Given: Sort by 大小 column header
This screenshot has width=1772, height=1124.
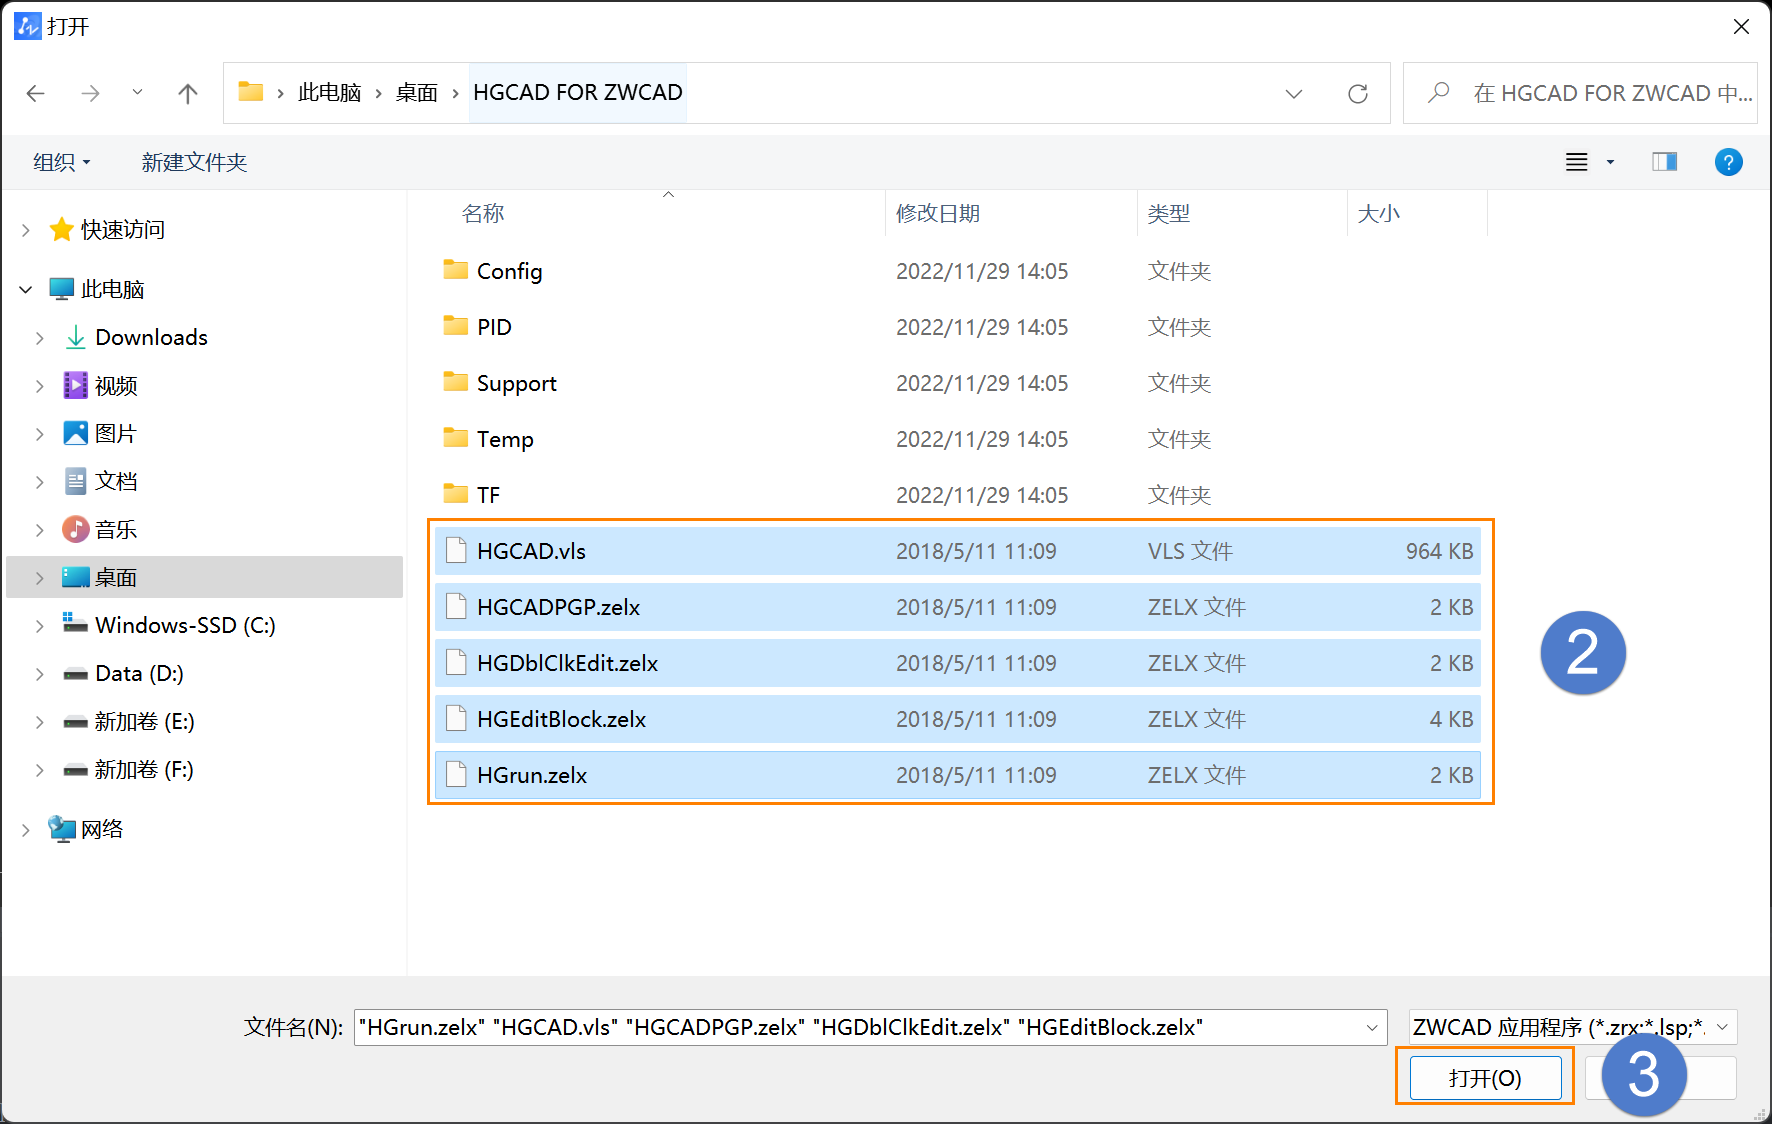Looking at the screenshot, I should pyautogui.click(x=1379, y=214).
